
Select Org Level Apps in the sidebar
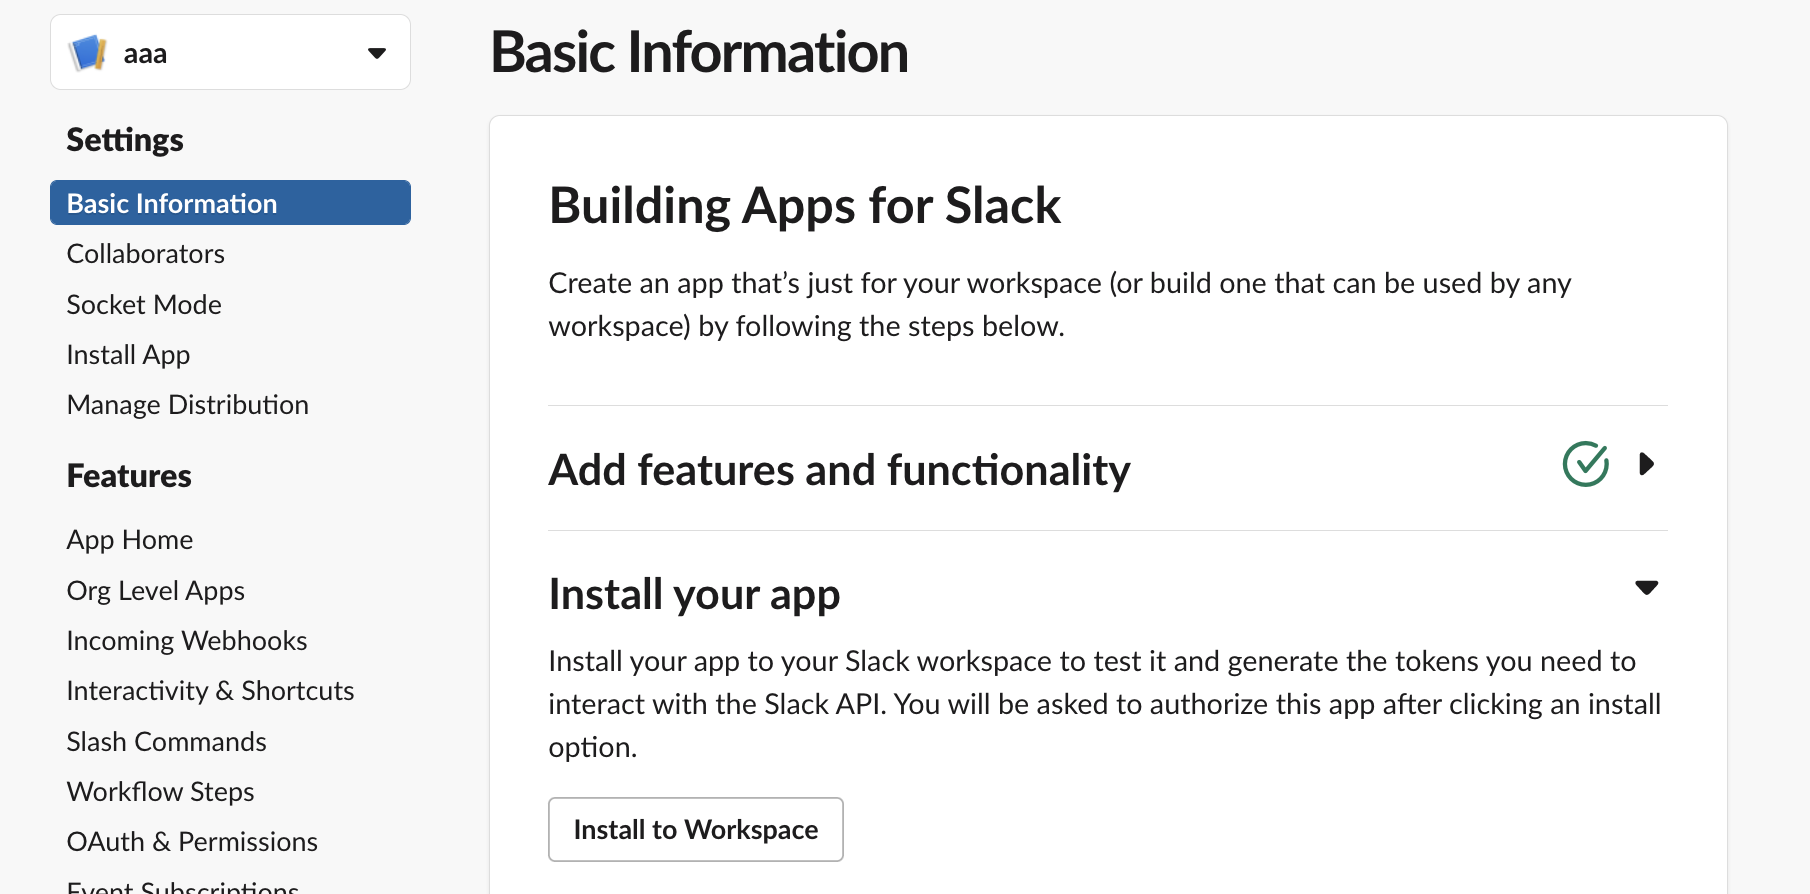(156, 591)
